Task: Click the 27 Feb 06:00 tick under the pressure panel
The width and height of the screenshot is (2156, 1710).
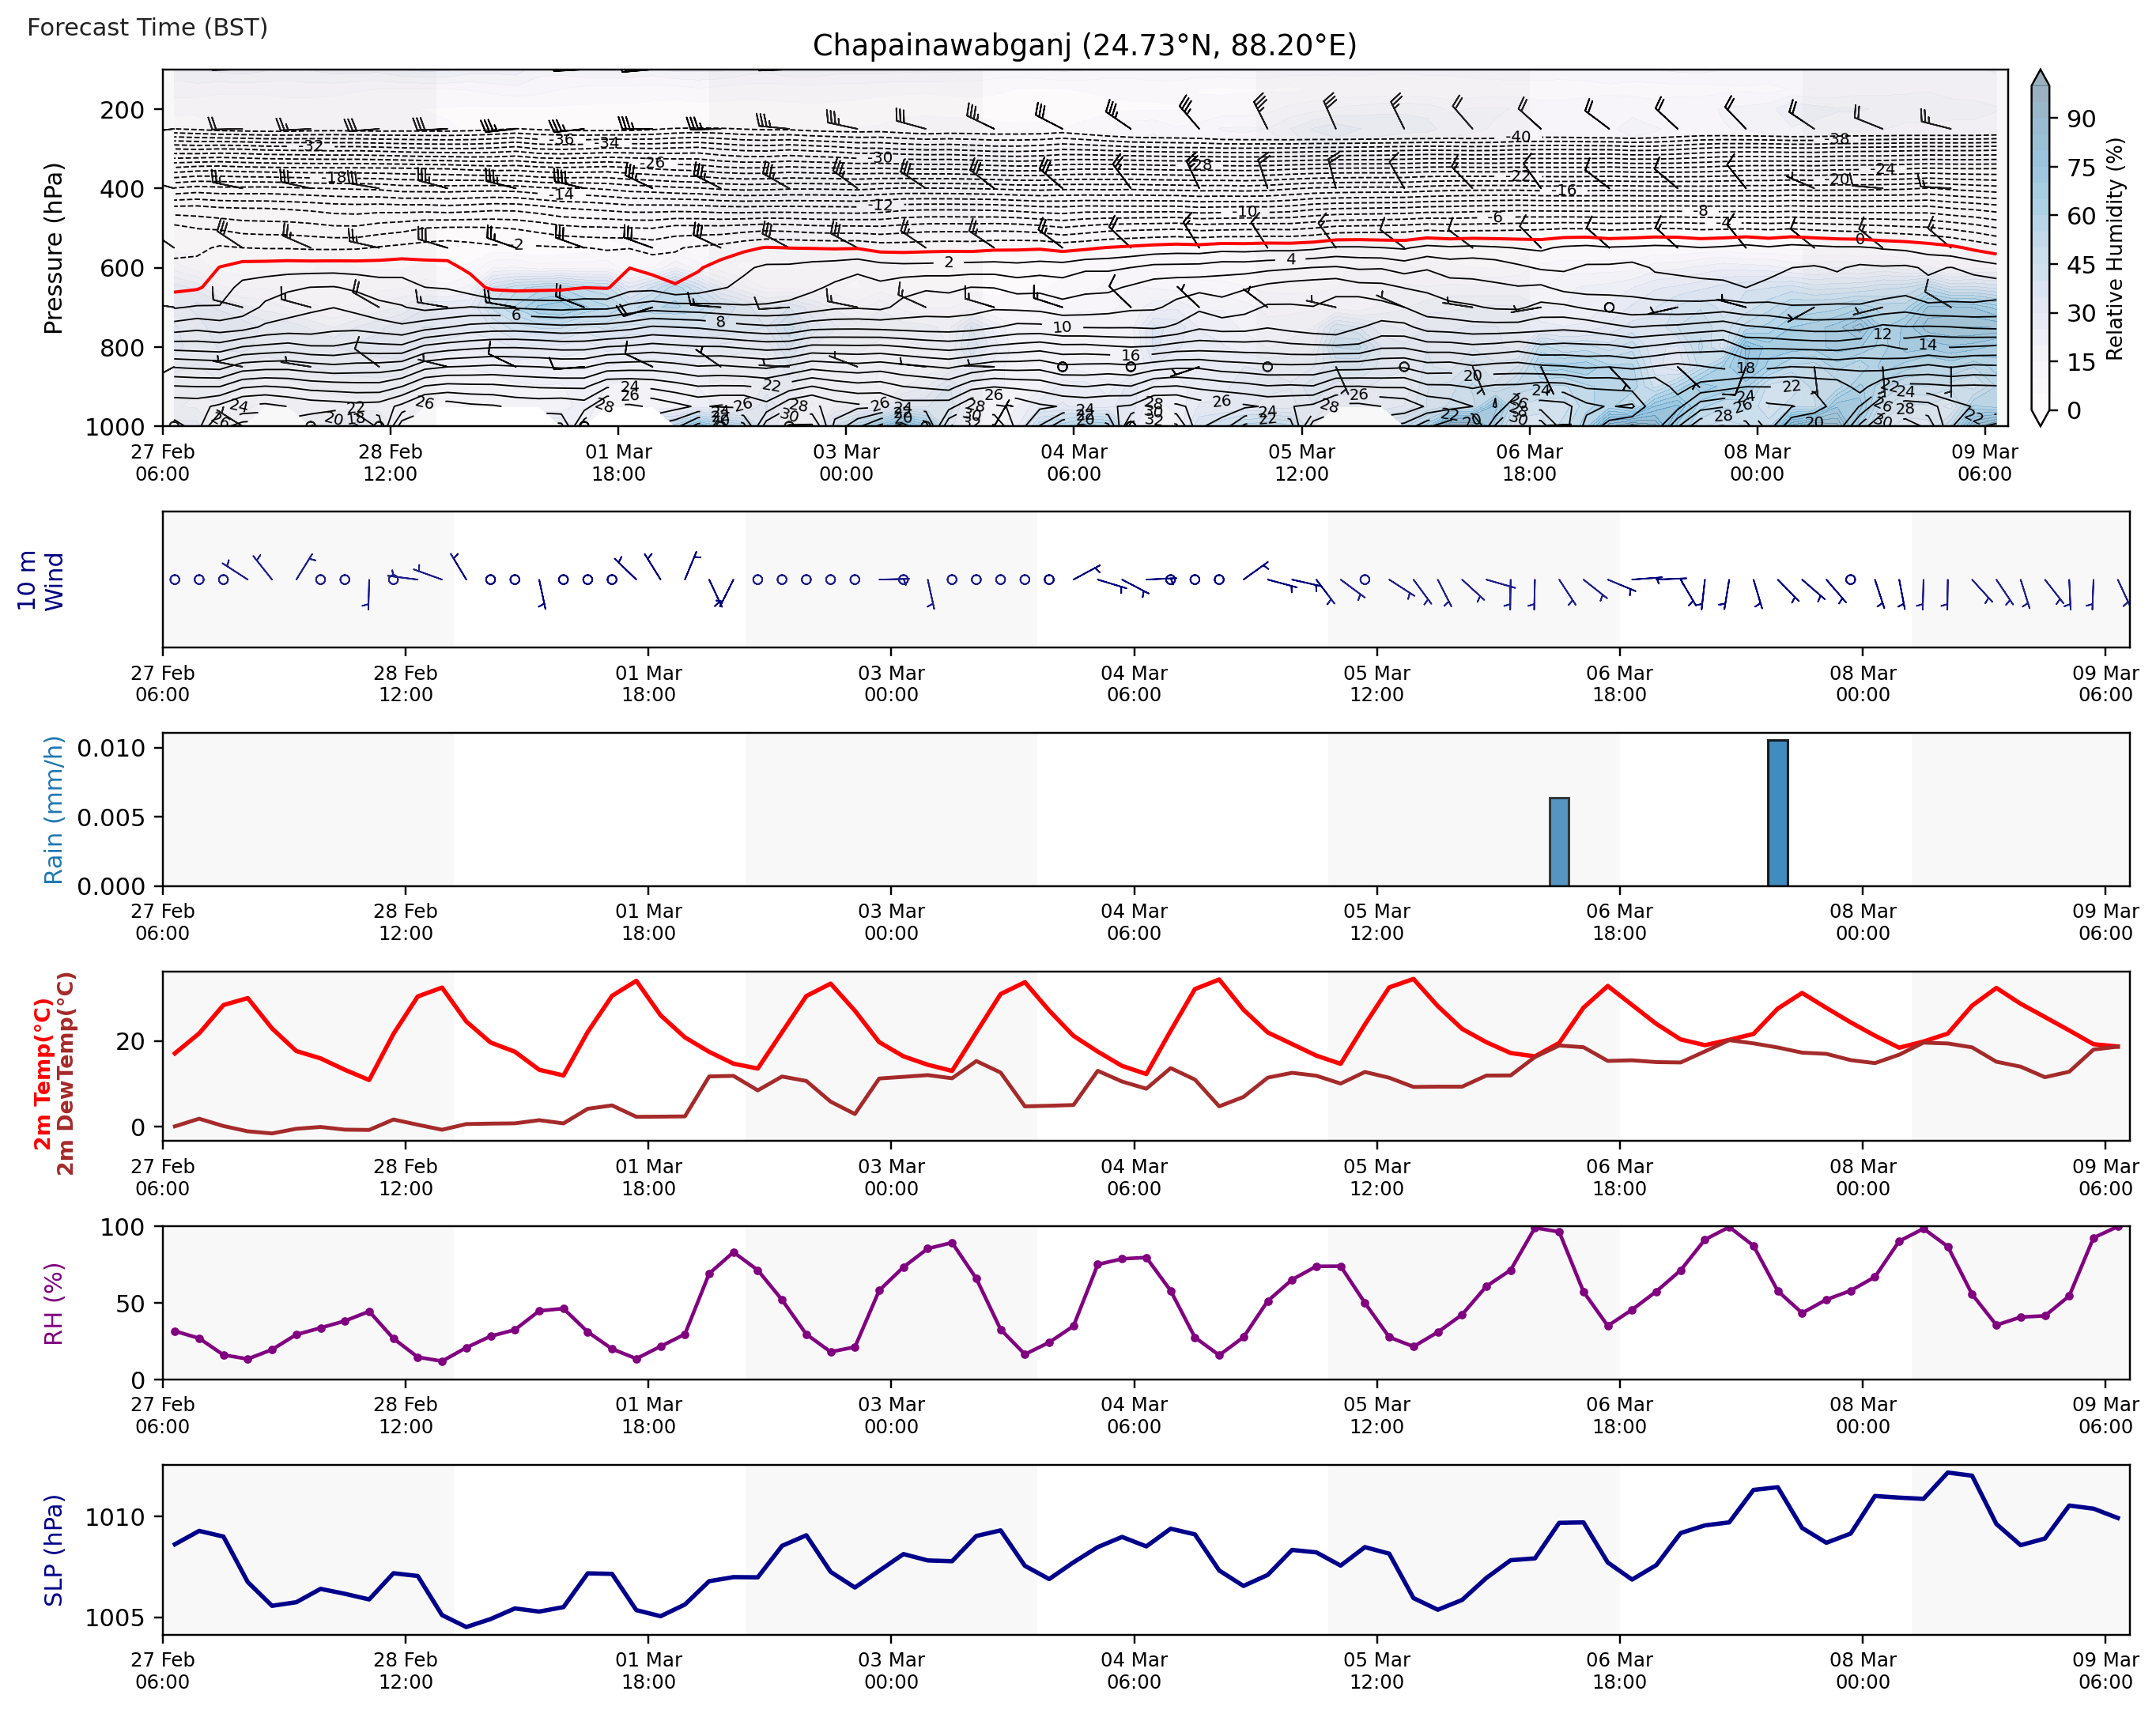Action: pos(162,462)
